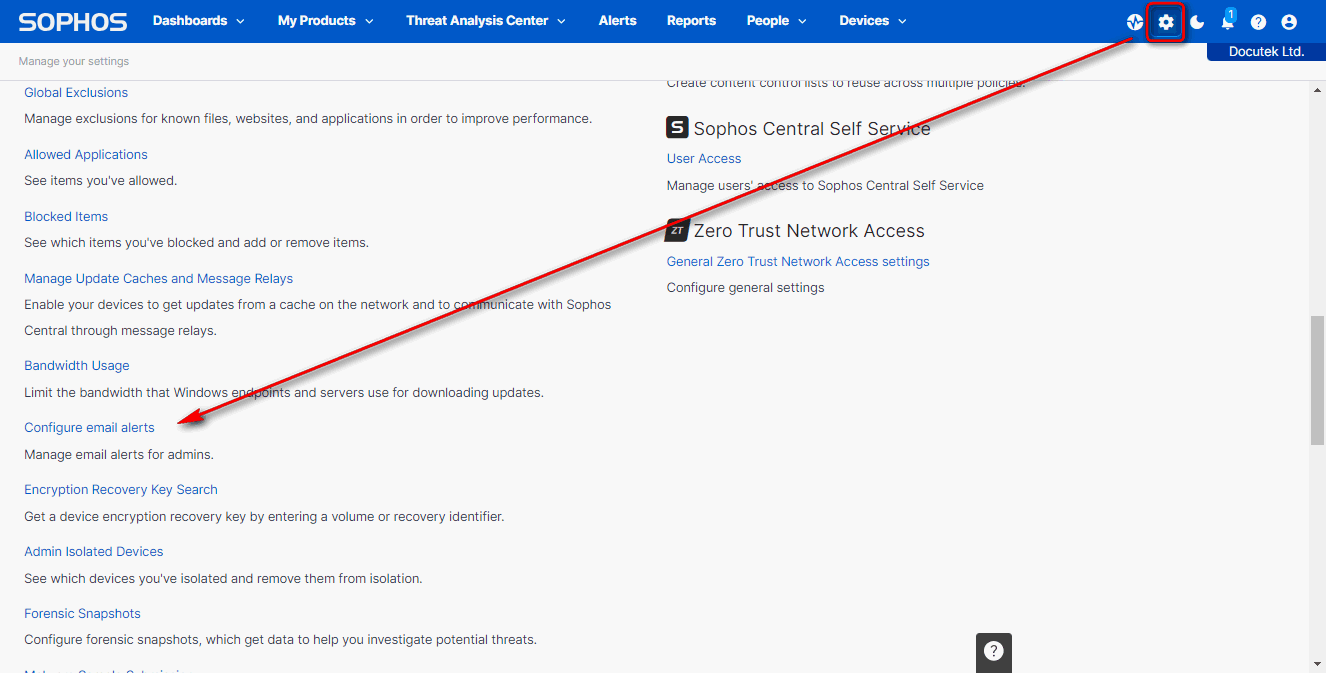Click 'Manage exclusions for known files' text
Viewport: 1326px width, 673px height.
(308, 118)
